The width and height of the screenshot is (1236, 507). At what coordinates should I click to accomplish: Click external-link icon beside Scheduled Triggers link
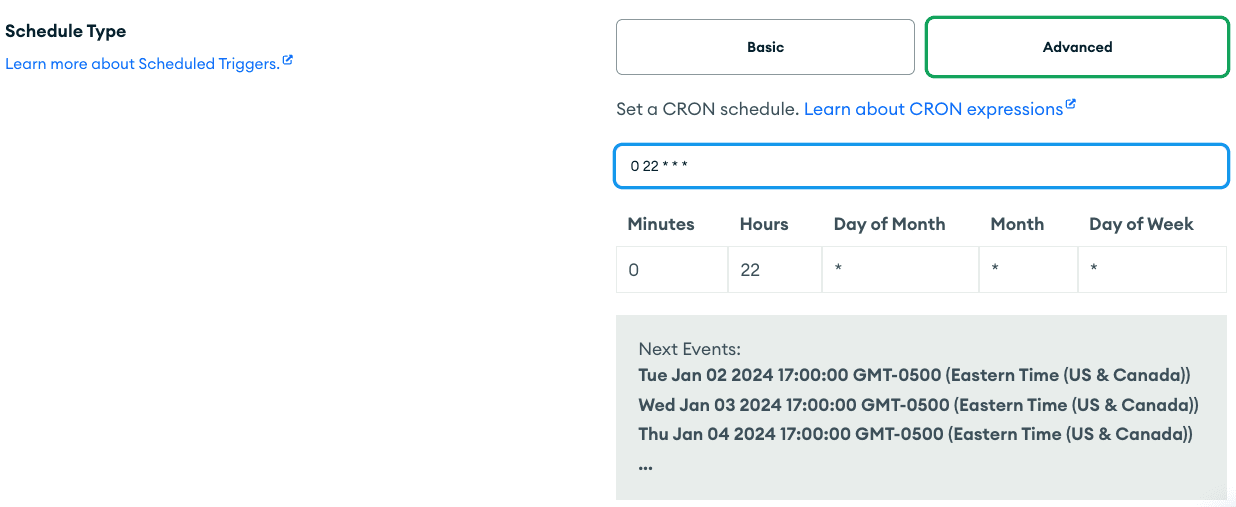click(288, 61)
